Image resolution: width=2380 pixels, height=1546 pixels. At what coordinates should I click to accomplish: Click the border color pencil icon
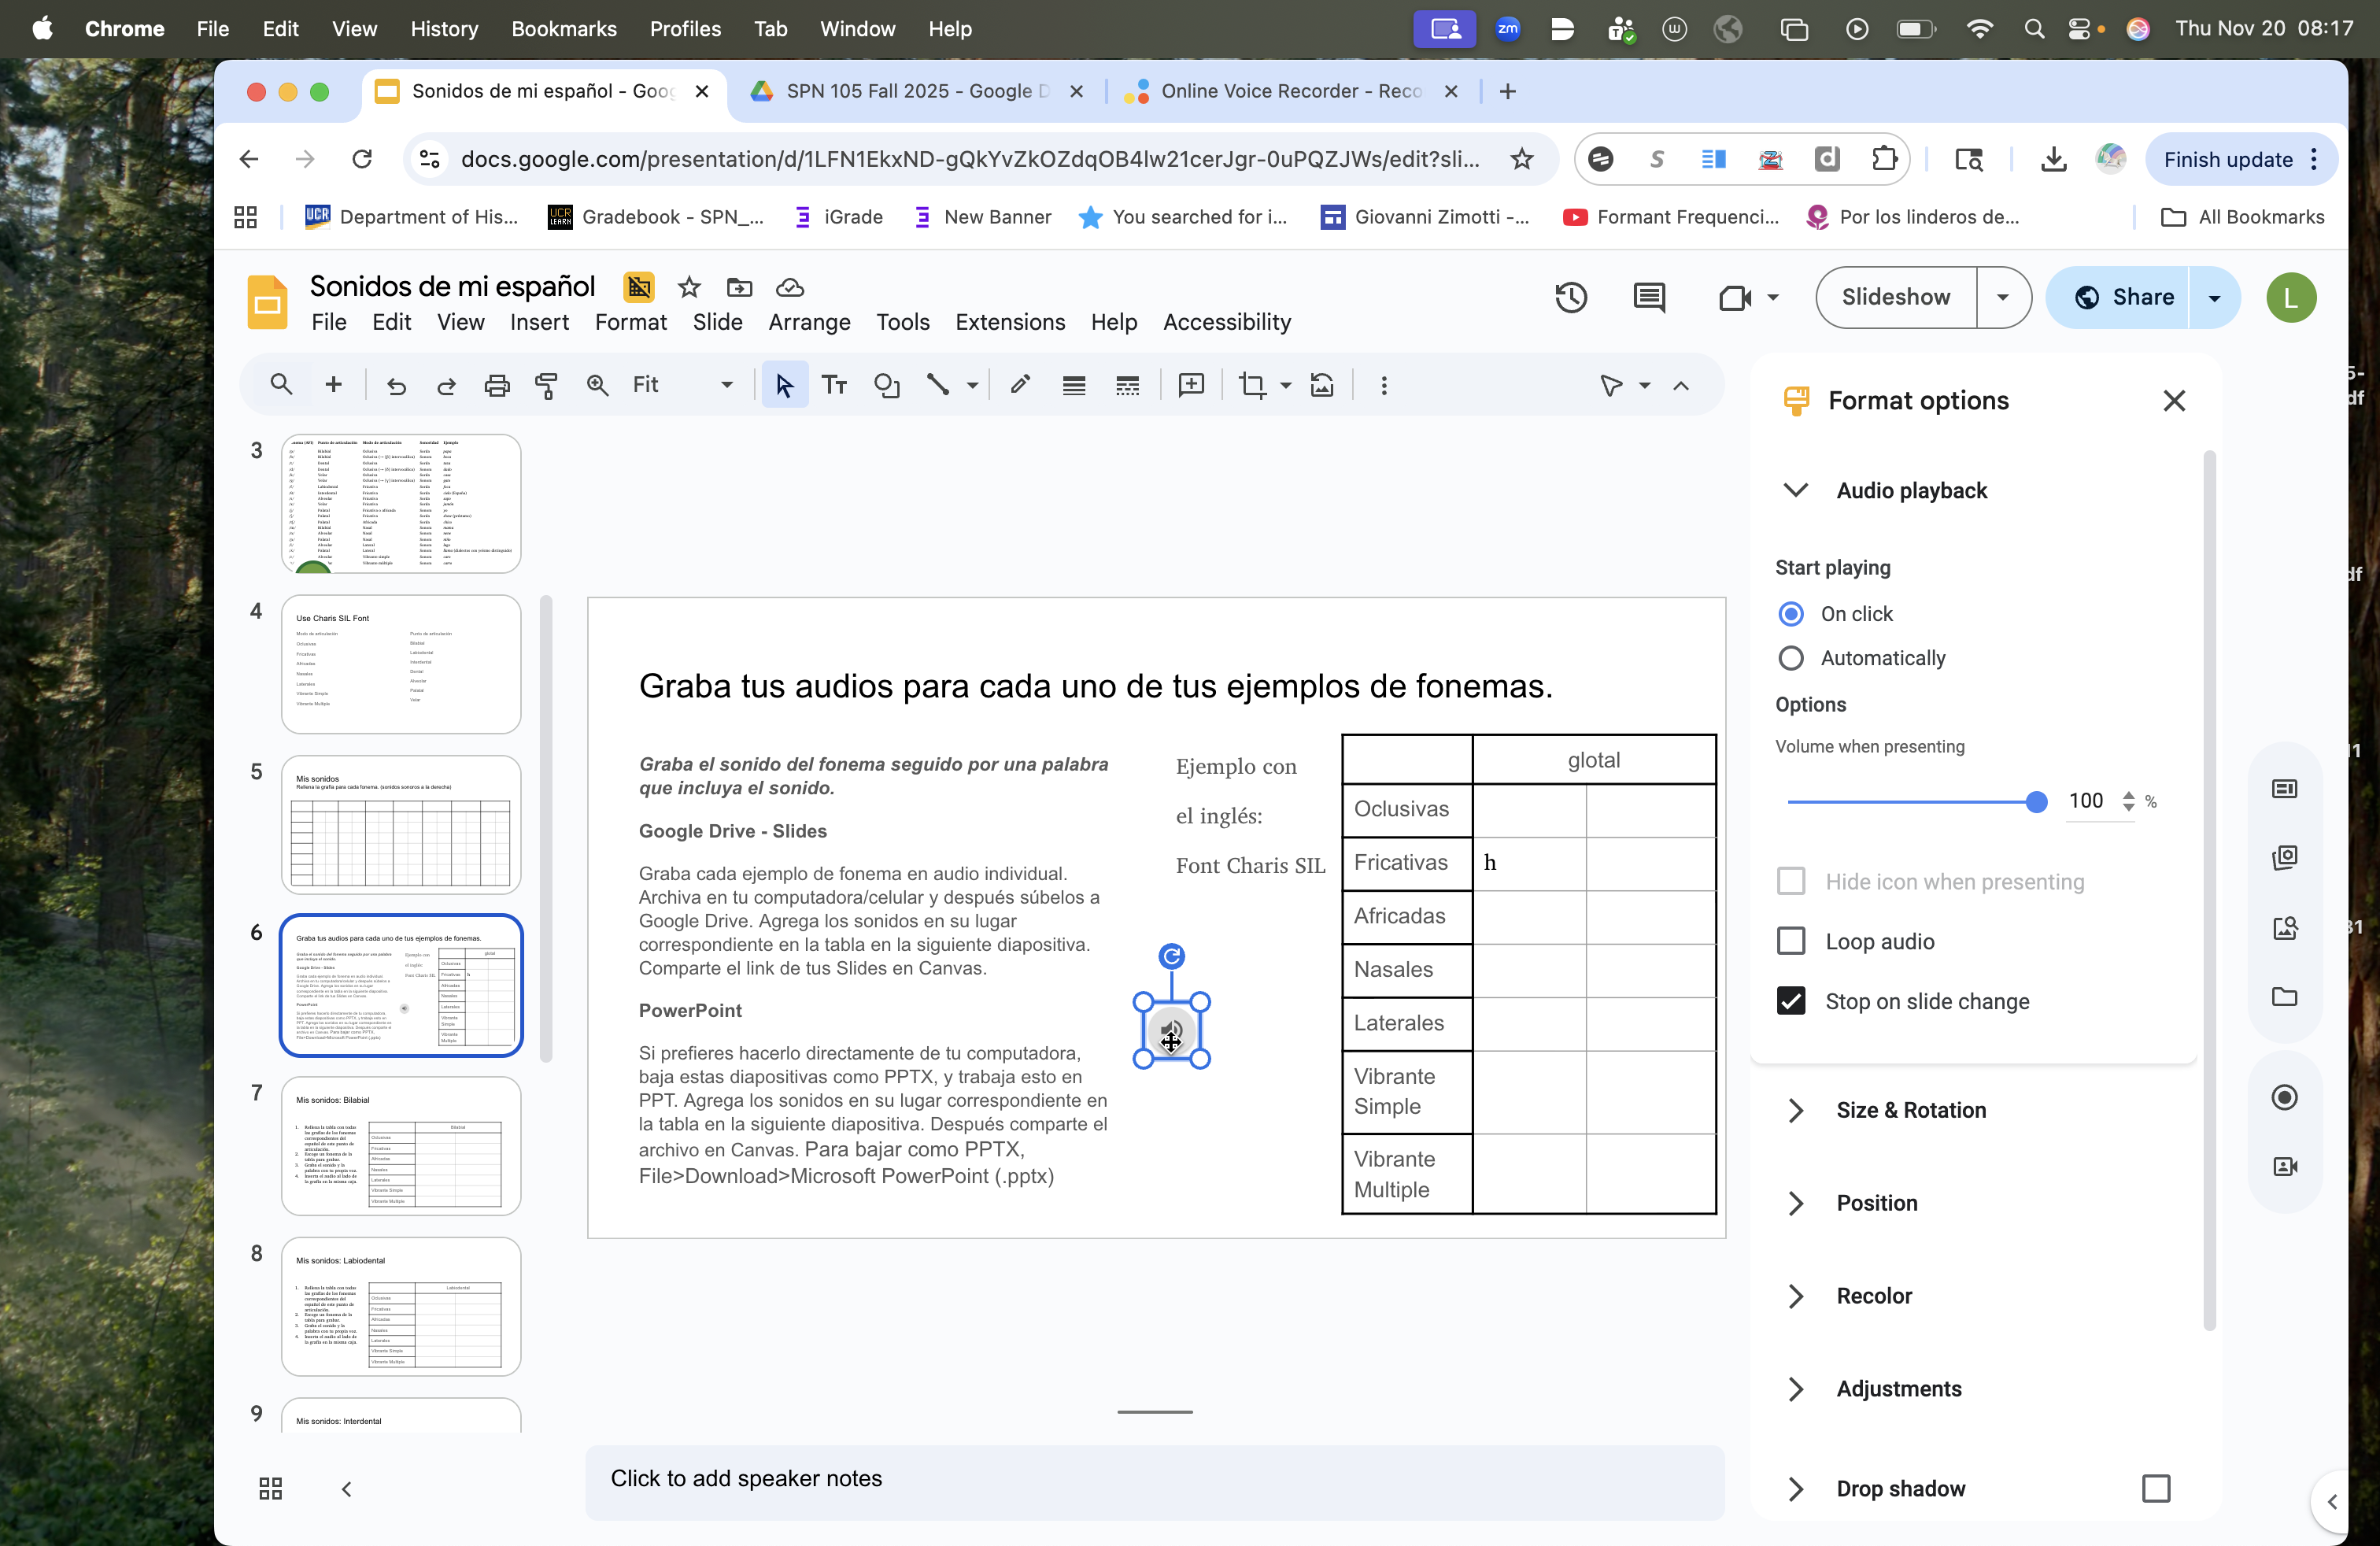click(x=1020, y=385)
